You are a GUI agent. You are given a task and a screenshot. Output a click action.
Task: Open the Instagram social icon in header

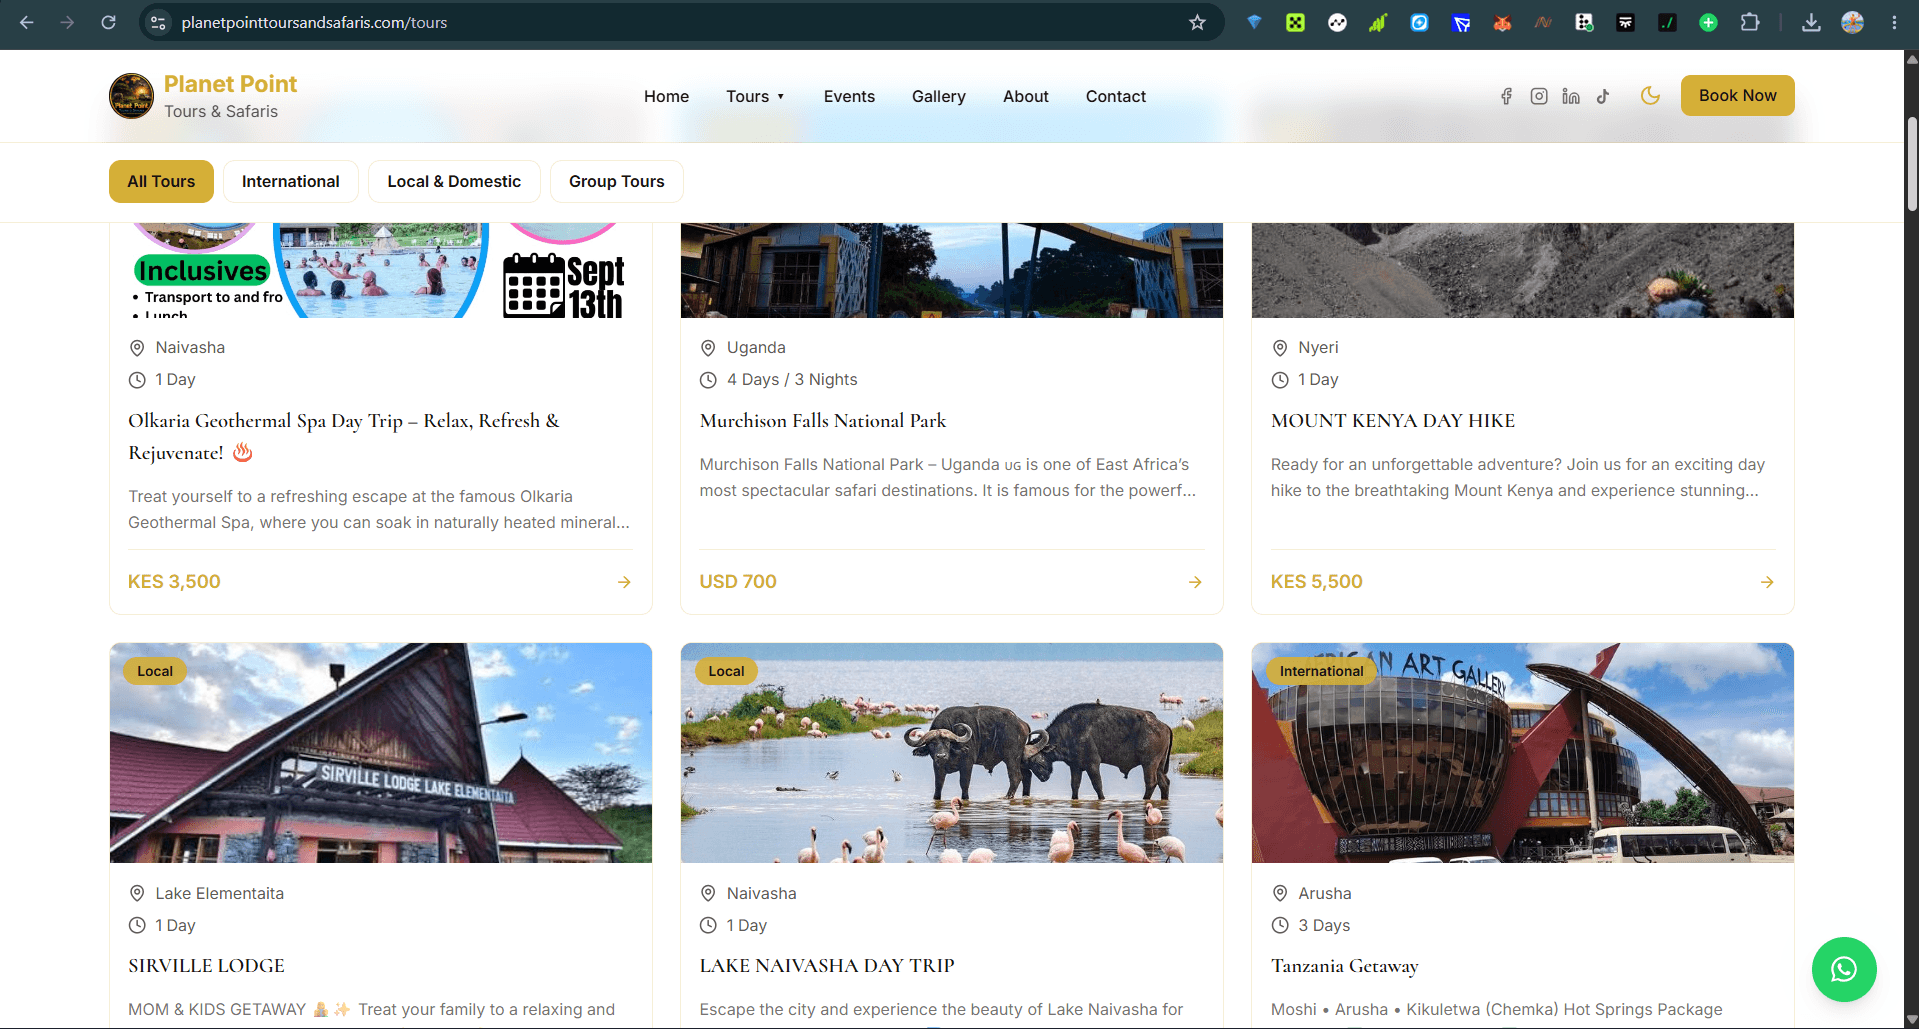click(x=1539, y=96)
